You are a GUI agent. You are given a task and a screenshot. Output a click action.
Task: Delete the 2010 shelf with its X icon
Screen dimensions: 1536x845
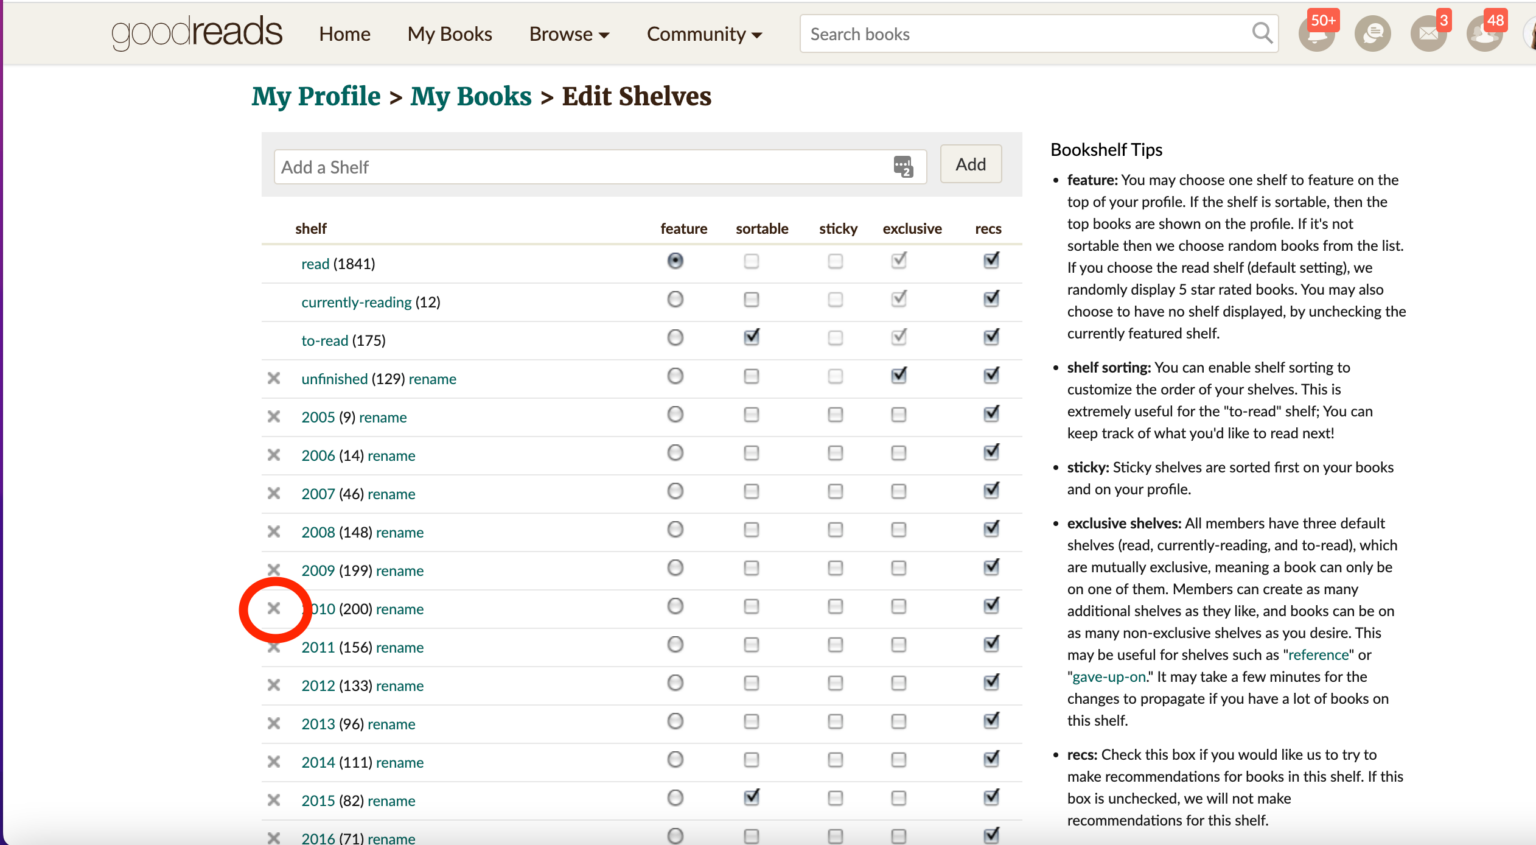(275, 608)
